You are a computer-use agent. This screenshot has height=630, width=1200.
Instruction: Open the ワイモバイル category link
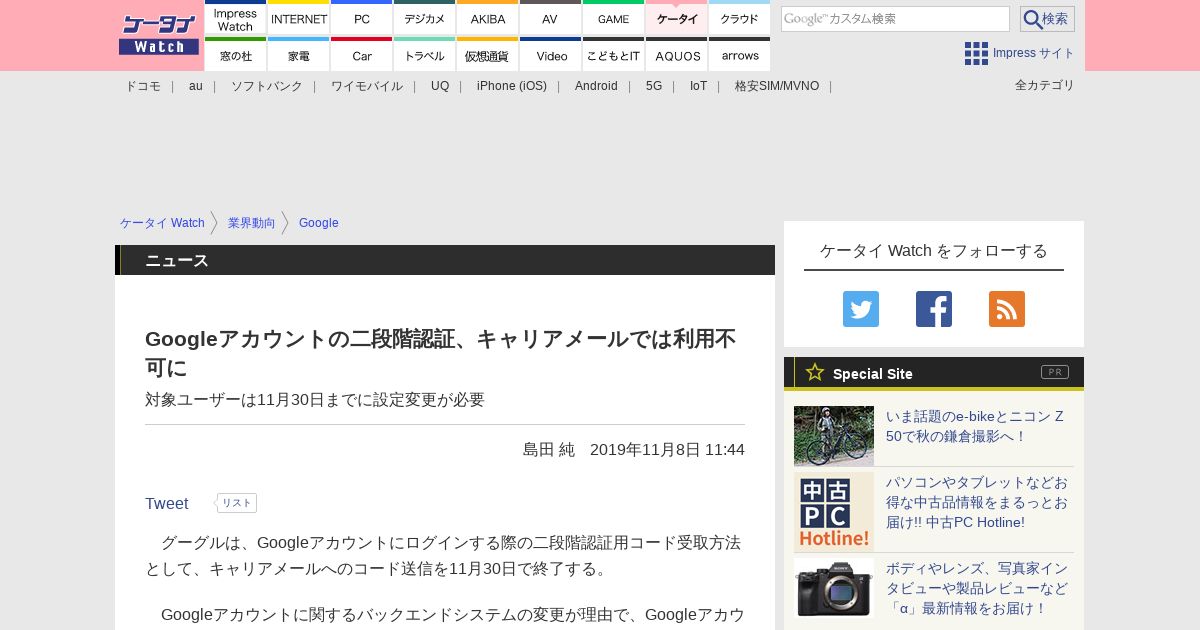[367, 86]
